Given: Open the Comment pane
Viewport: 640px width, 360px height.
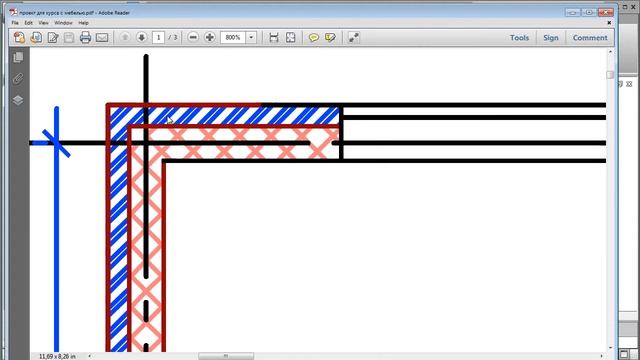Looking at the screenshot, I should [x=590, y=38].
